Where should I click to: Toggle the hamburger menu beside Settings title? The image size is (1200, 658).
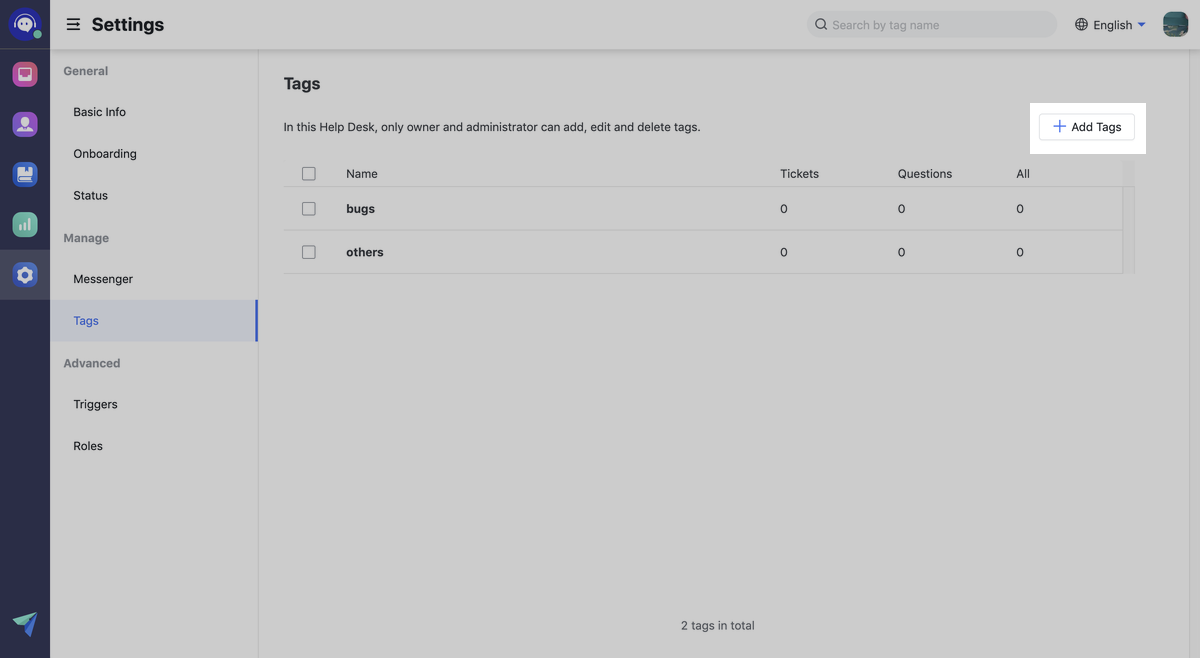tap(73, 24)
